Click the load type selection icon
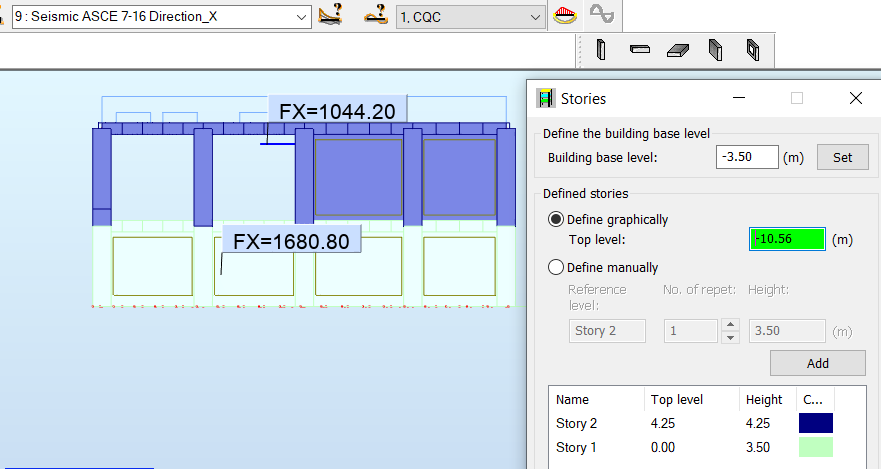The height and width of the screenshot is (469, 881). click(376, 14)
